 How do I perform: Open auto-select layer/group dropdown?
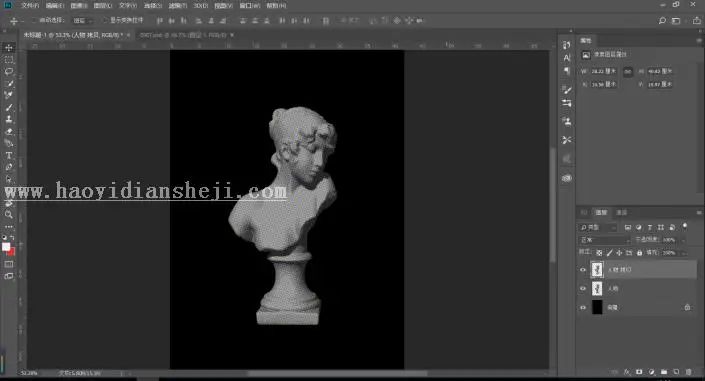[83, 21]
